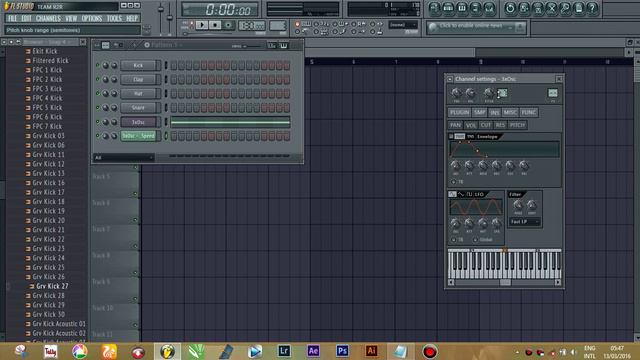Open the FILE menu
The image size is (640, 360).
click(12, 18)
